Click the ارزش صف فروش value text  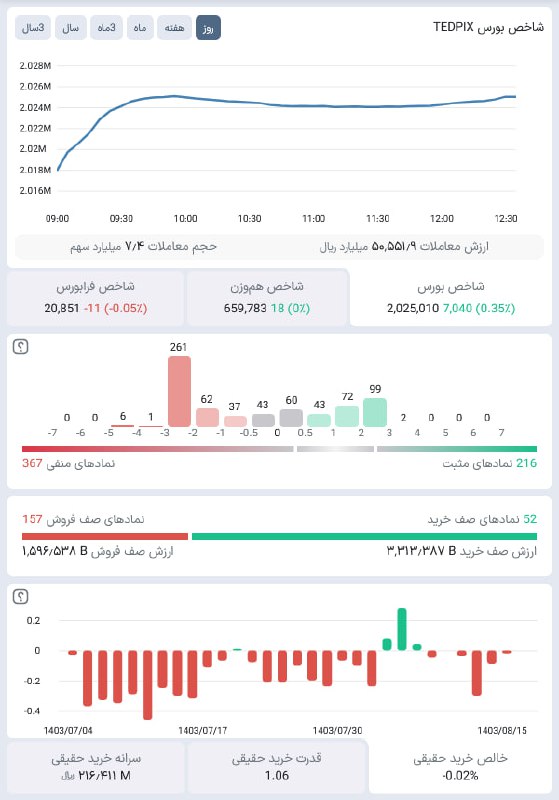pyautogui.click(x=97, y=552)
